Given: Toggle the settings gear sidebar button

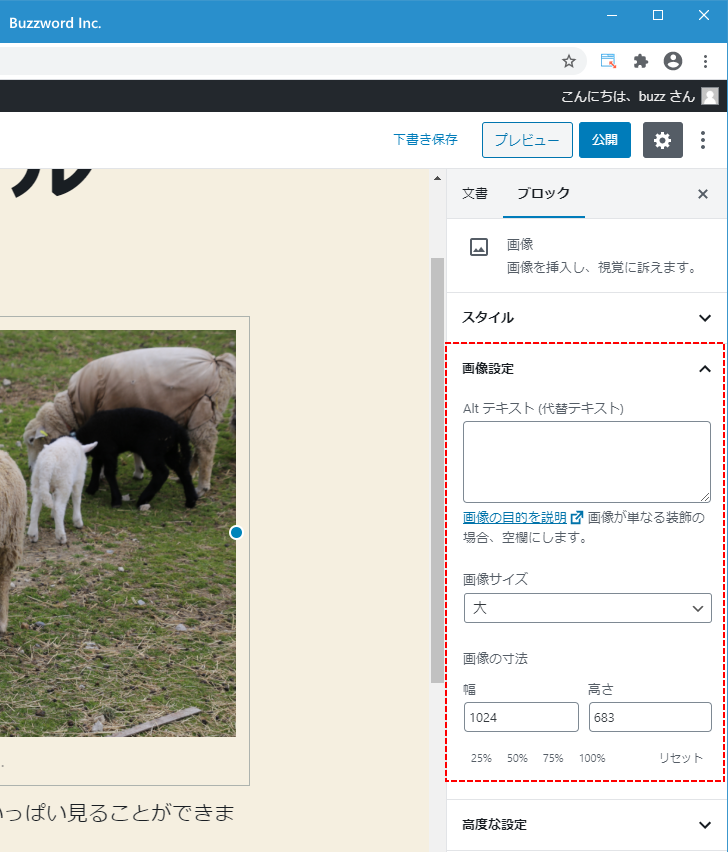Looking at the screenshot, I should coord(662,140).
